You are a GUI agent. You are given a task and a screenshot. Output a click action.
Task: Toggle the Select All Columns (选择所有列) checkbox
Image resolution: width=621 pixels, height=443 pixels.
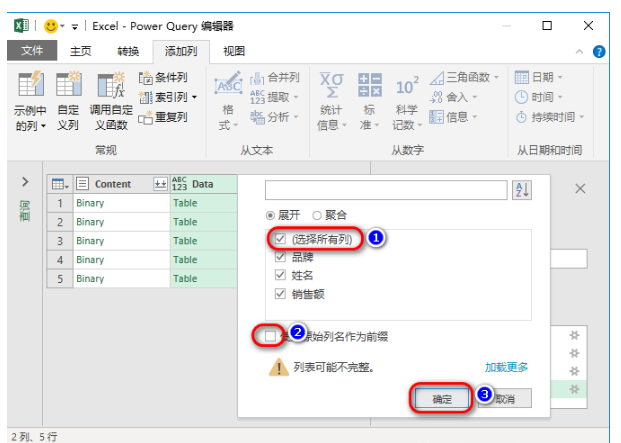click(x=280, y=239)
